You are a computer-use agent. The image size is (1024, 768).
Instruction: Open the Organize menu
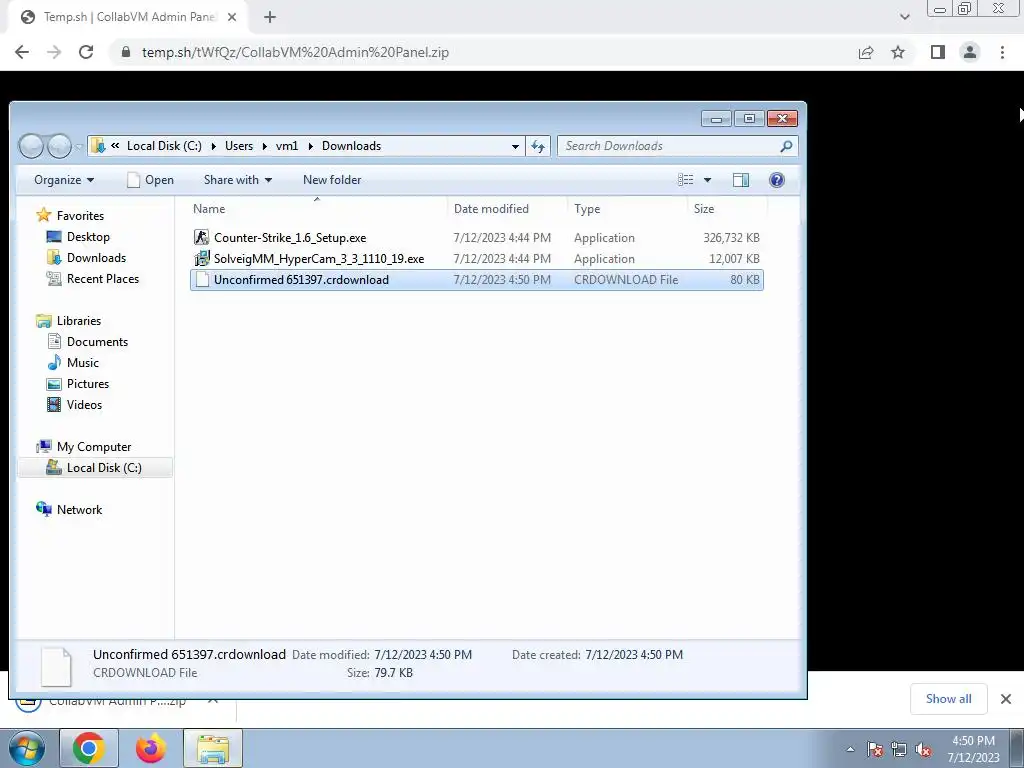coord(63,180)
